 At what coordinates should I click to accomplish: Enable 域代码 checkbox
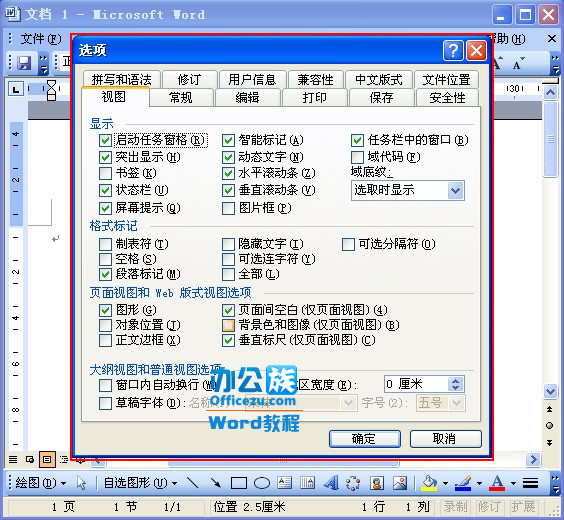tap(357, 157)
